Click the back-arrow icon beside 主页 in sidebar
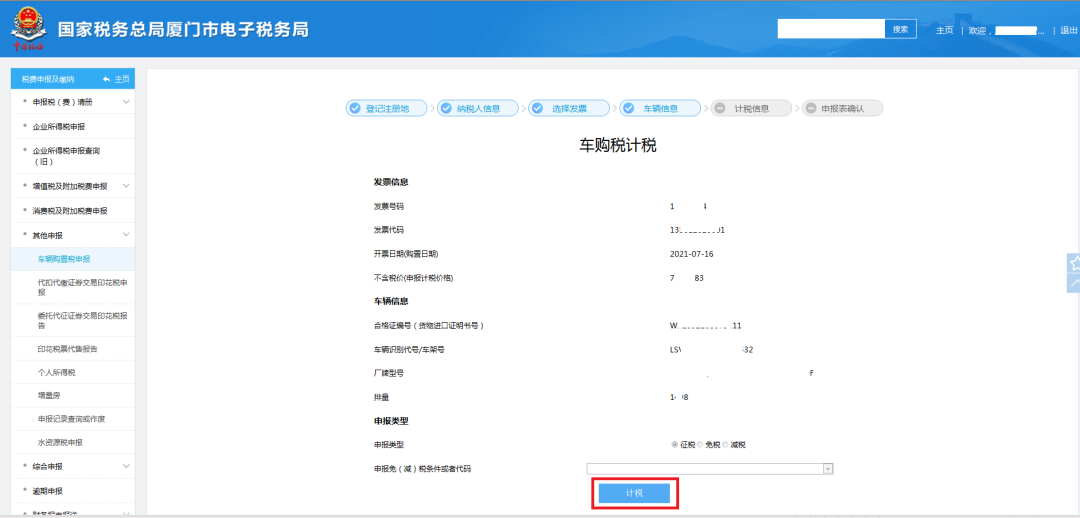The height and width of the screenshot is (518, 1080). pos(106,79)
